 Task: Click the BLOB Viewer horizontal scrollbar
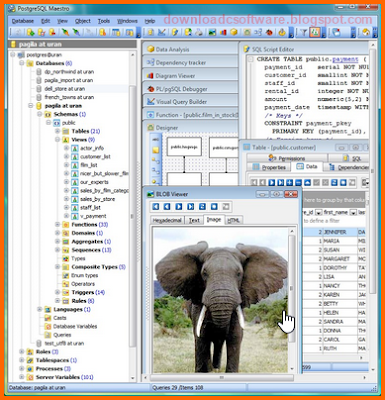(221, 377)
